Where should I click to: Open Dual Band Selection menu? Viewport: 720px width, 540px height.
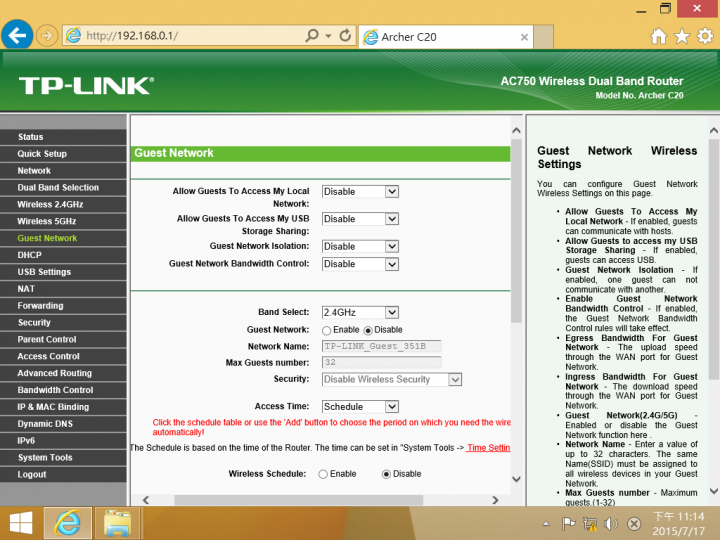click(x=63, y=188)
